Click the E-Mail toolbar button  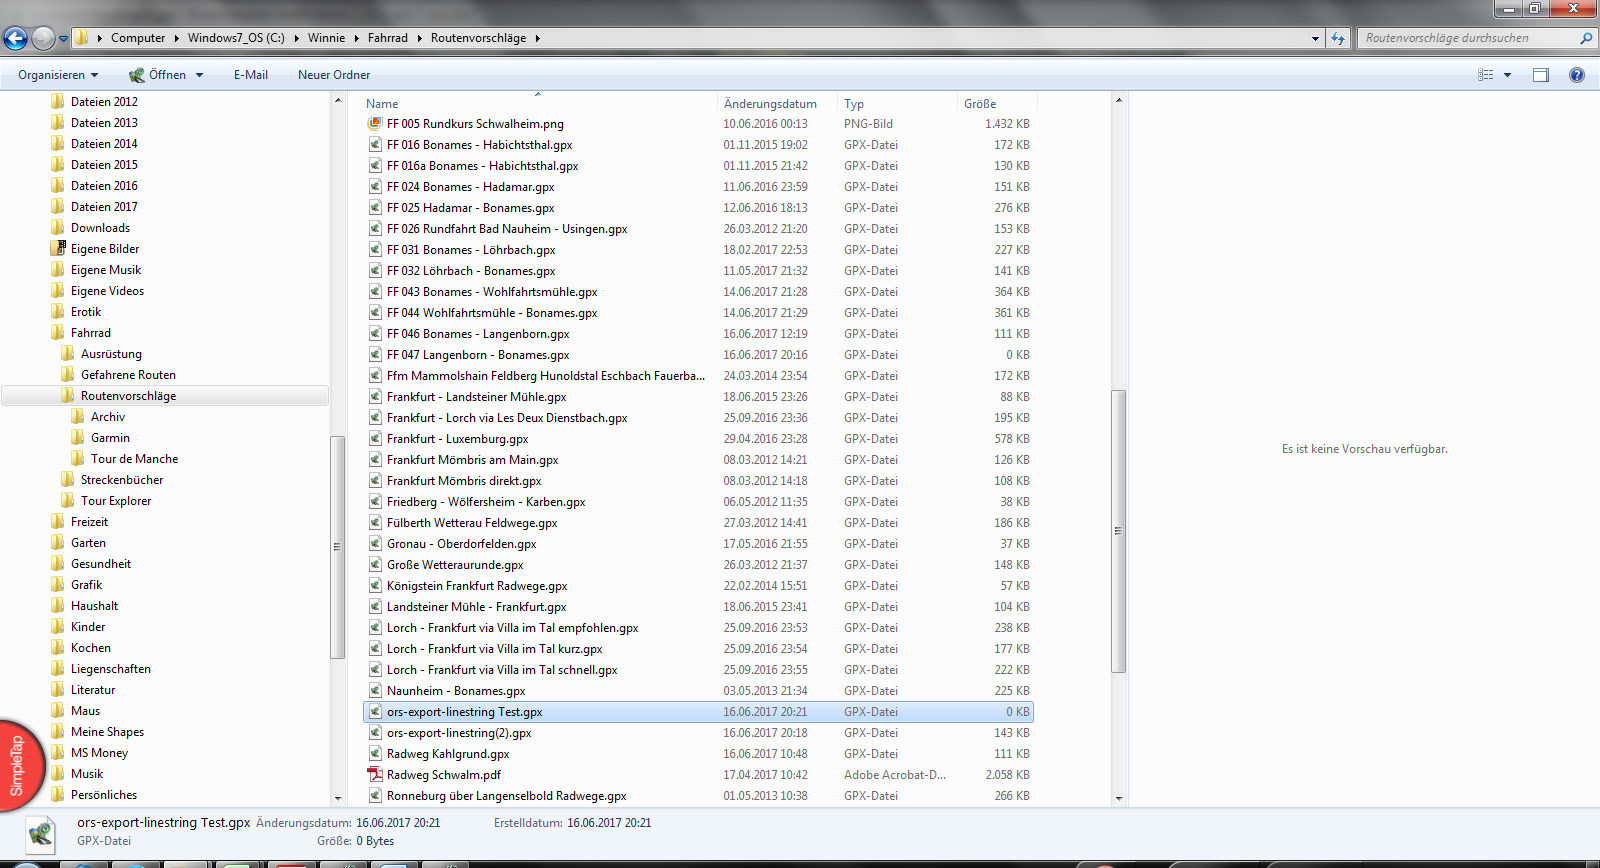click(x=250, y=75)
